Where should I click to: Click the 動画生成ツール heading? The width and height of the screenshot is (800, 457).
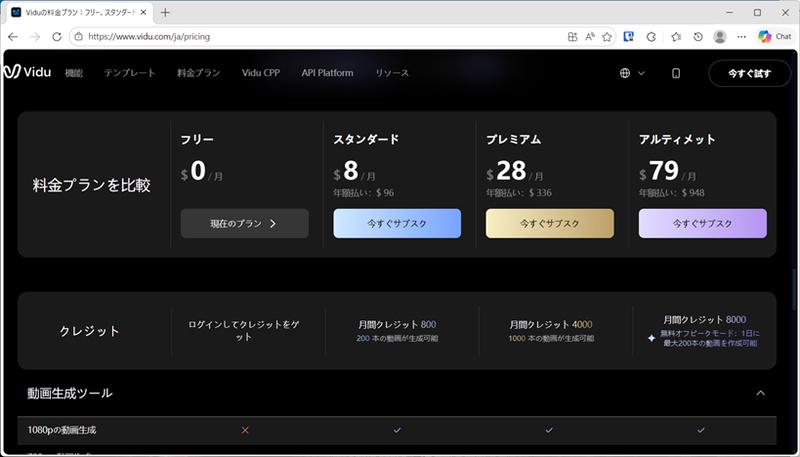pos(70,393)
